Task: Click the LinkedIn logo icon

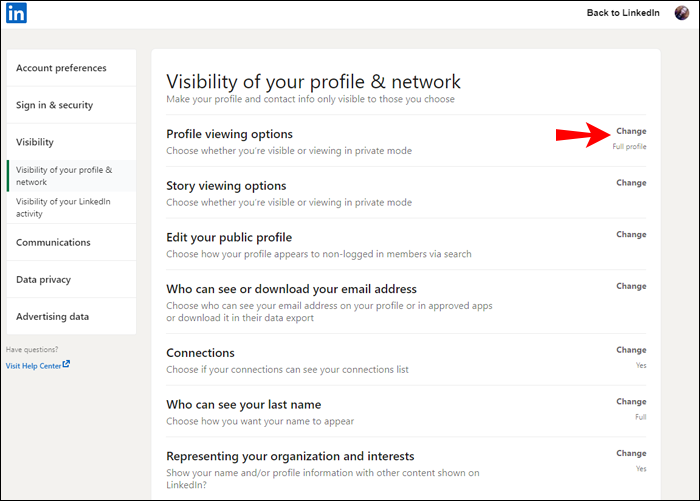Action: pos(17,13)
